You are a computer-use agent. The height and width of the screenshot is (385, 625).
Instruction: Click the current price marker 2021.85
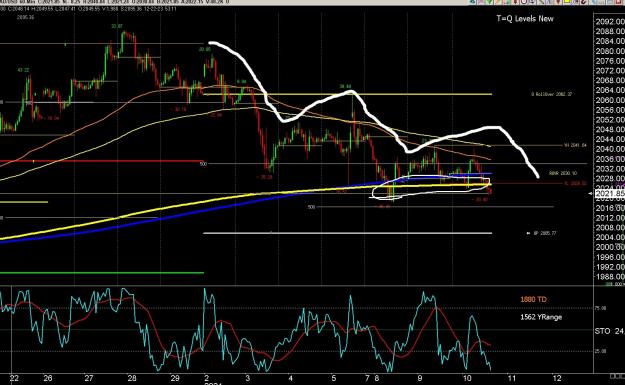tap(610, 194)
